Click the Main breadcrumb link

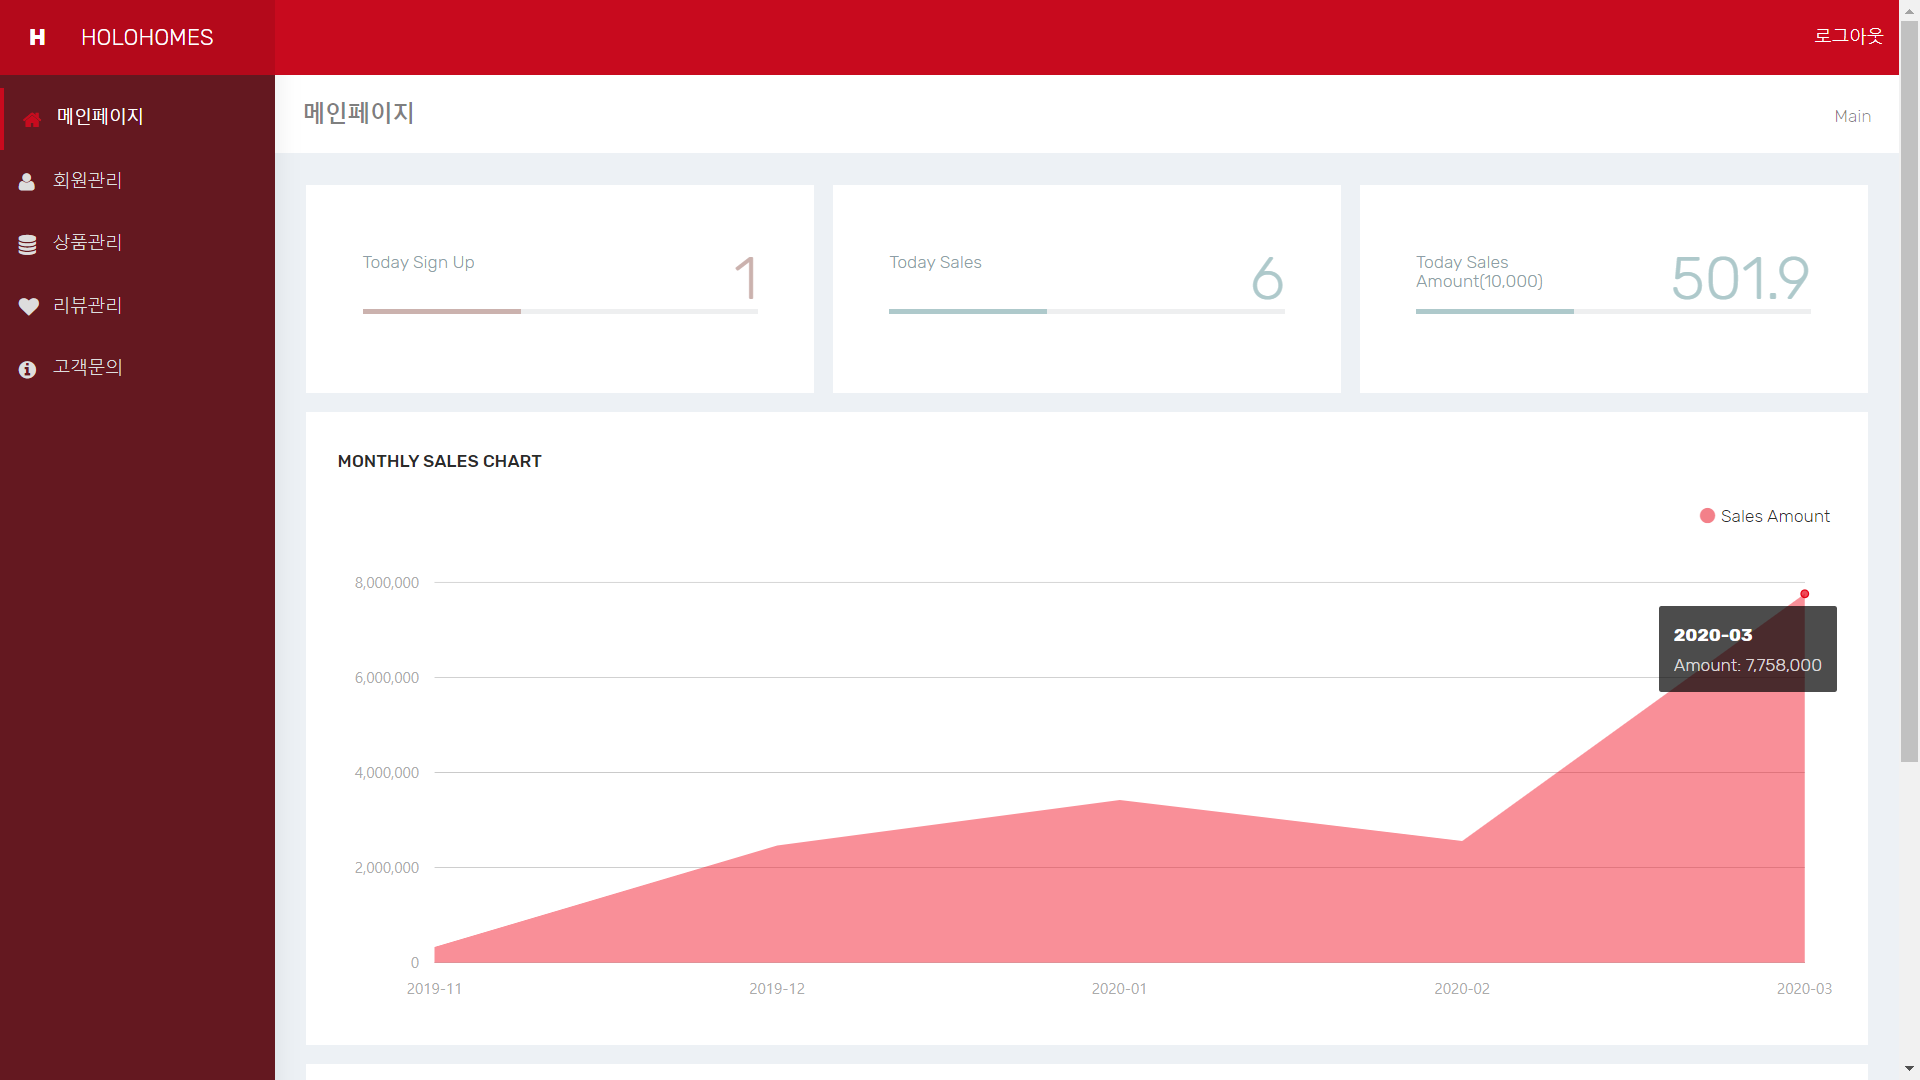pos(1852,116)
